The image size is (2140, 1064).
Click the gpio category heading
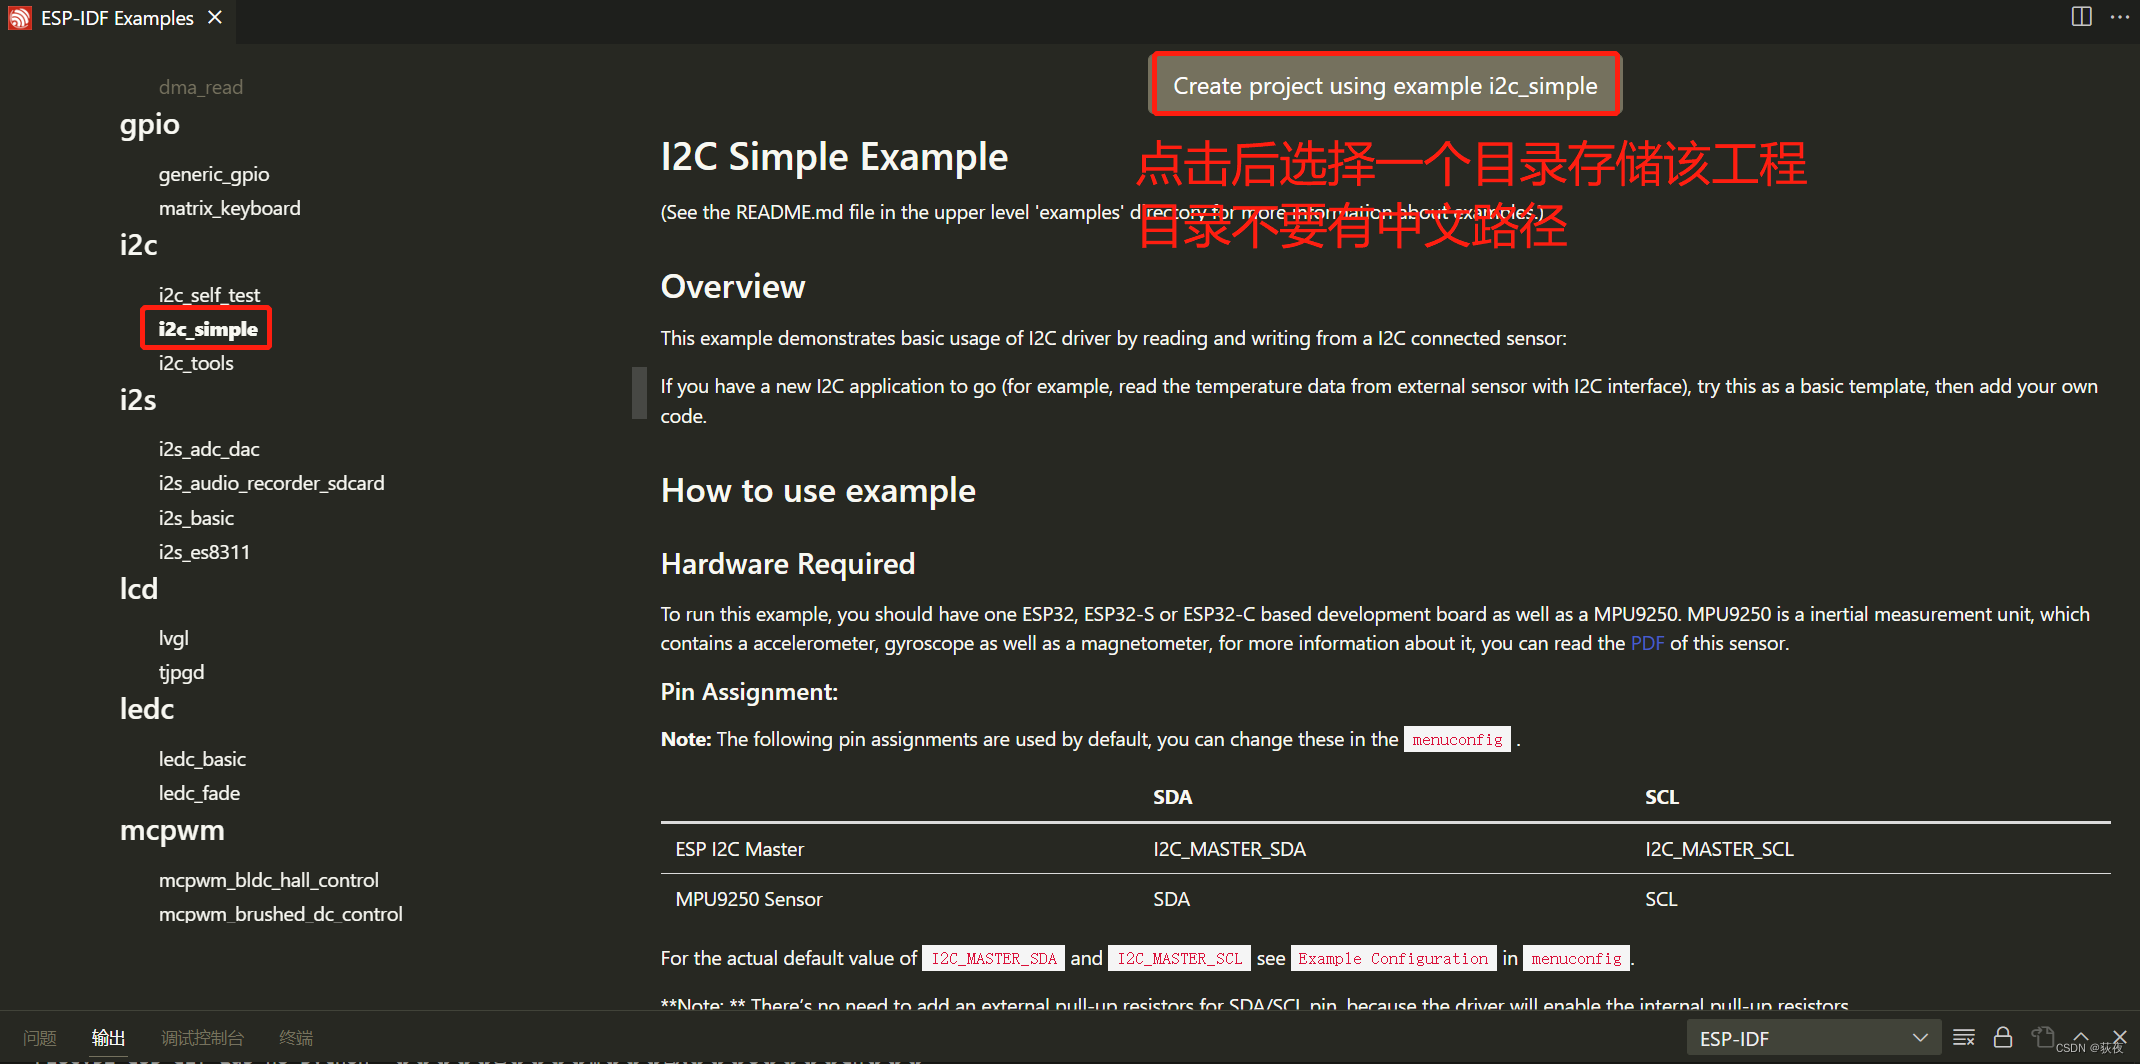150,125
